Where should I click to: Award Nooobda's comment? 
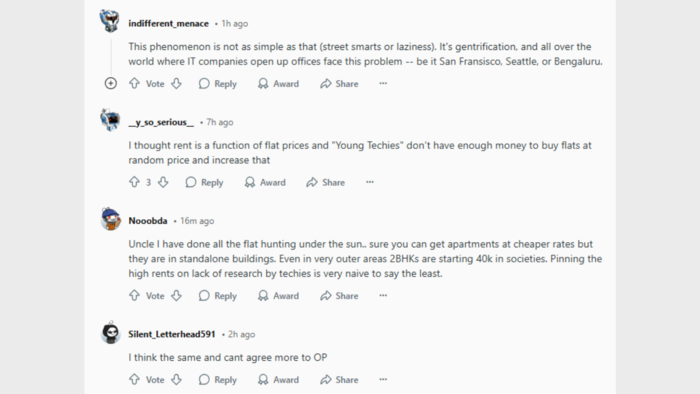click(279, 295)
